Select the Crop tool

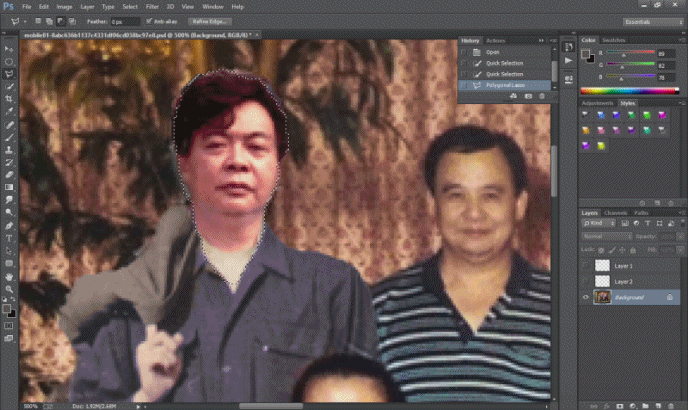(x=9, y=99)
